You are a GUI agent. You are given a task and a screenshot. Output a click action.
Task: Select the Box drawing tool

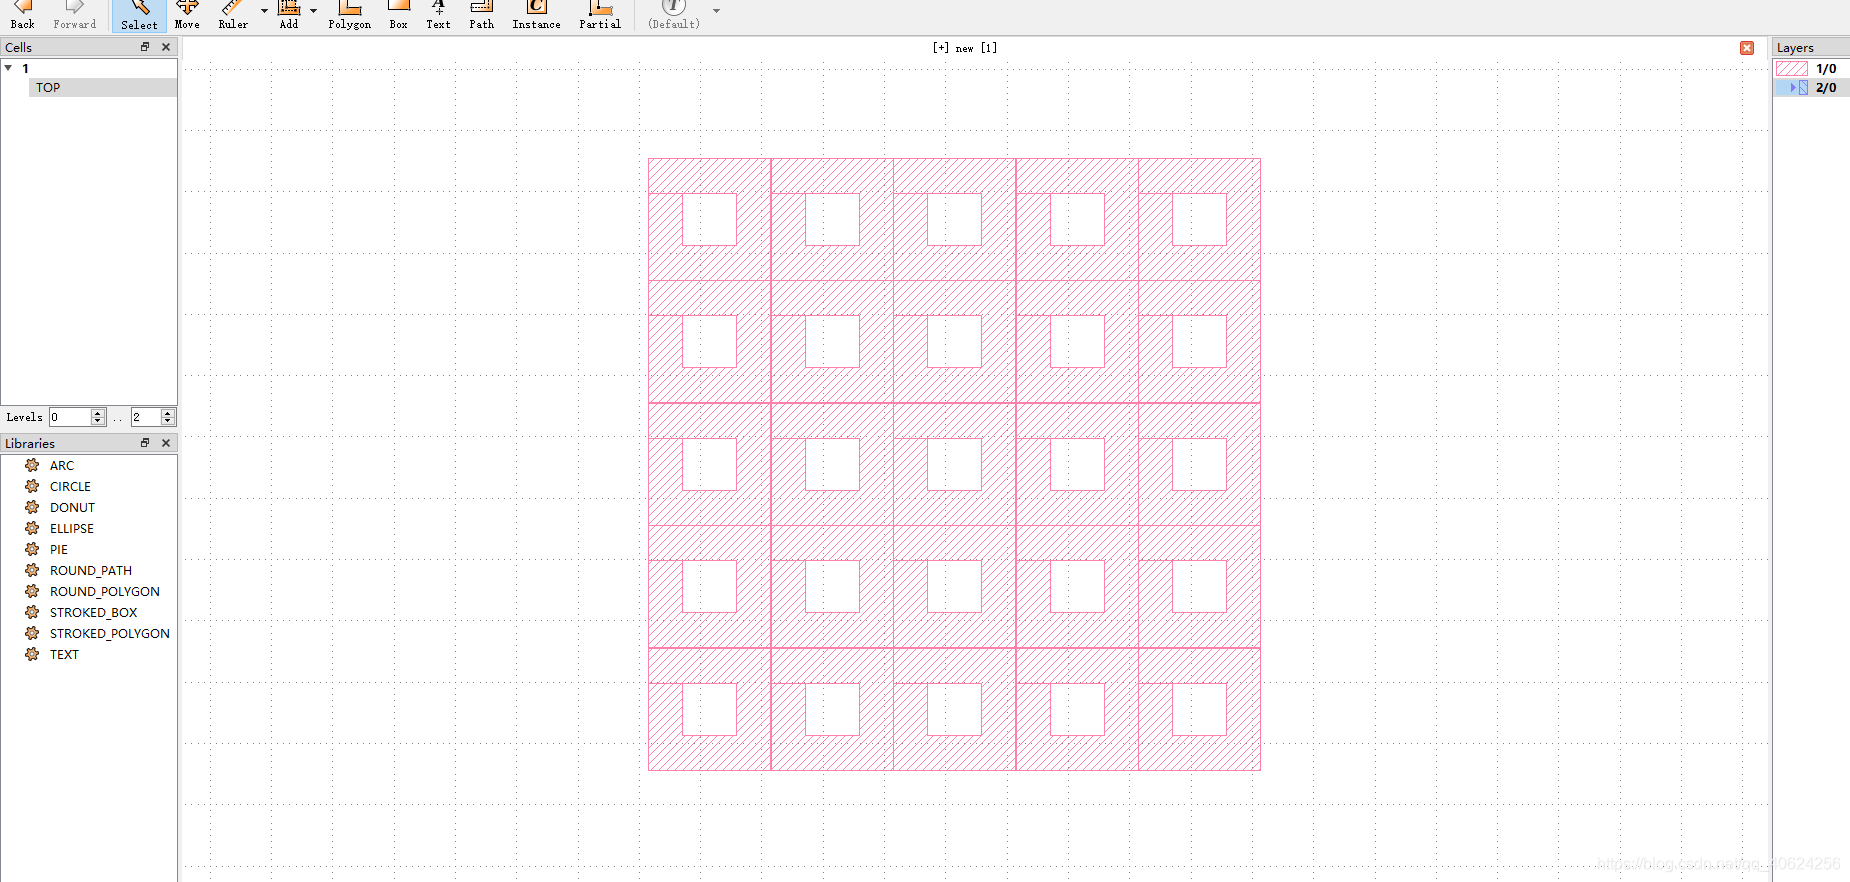click(399, 15)
